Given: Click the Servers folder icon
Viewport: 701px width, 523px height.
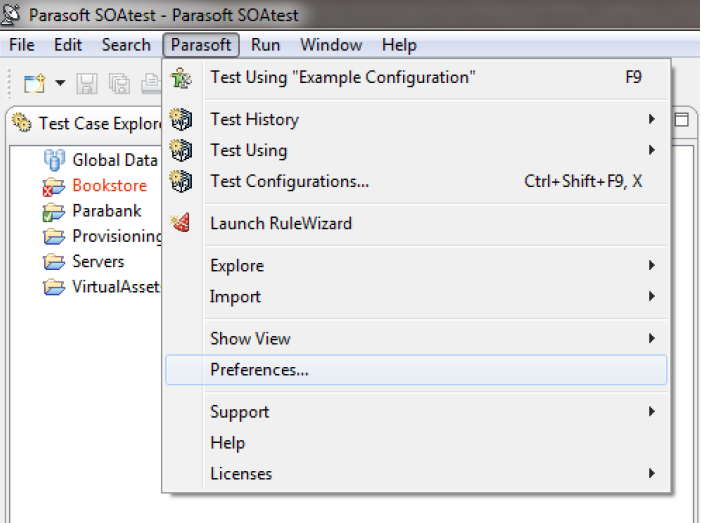Looking at the screenshot, I should (54, 262).
